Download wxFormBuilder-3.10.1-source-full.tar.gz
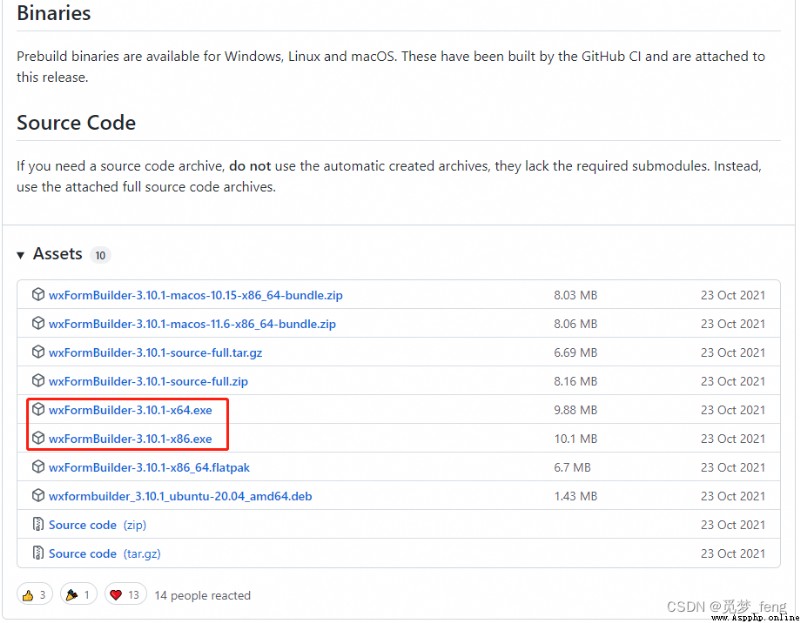This screenshot has width=800, height=623. coord(155,353)
